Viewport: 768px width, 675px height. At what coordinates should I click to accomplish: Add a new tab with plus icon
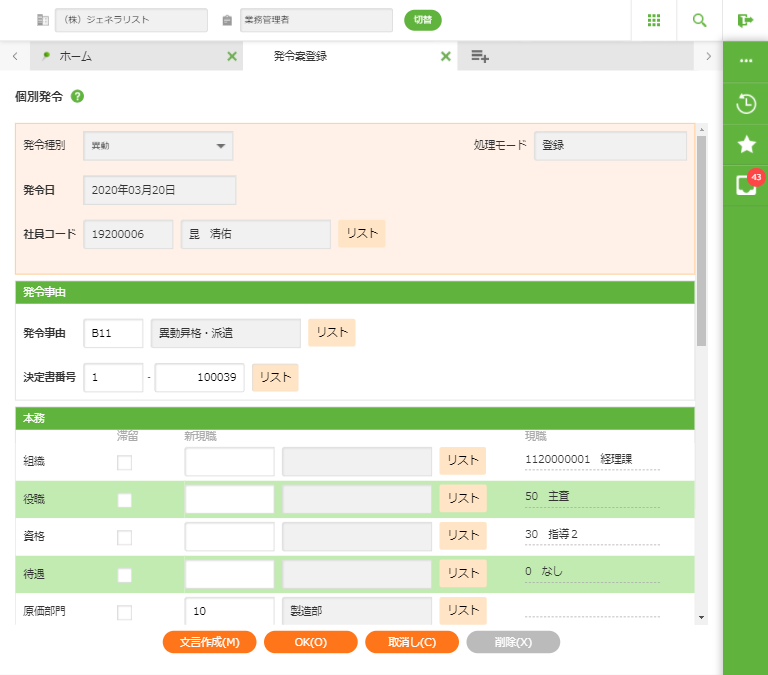[x=480, y=57]
